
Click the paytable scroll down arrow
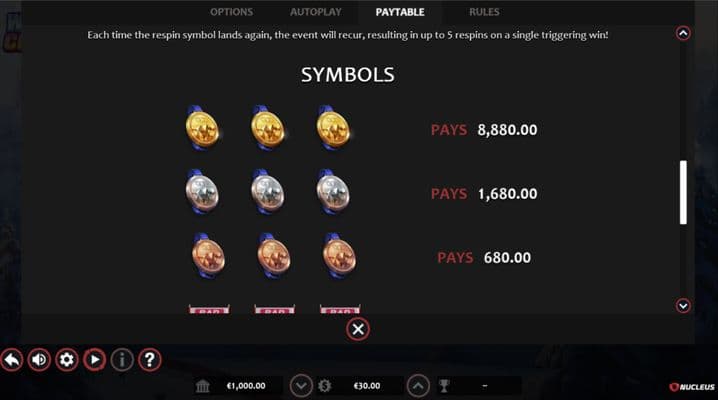[x=683, y=306]
